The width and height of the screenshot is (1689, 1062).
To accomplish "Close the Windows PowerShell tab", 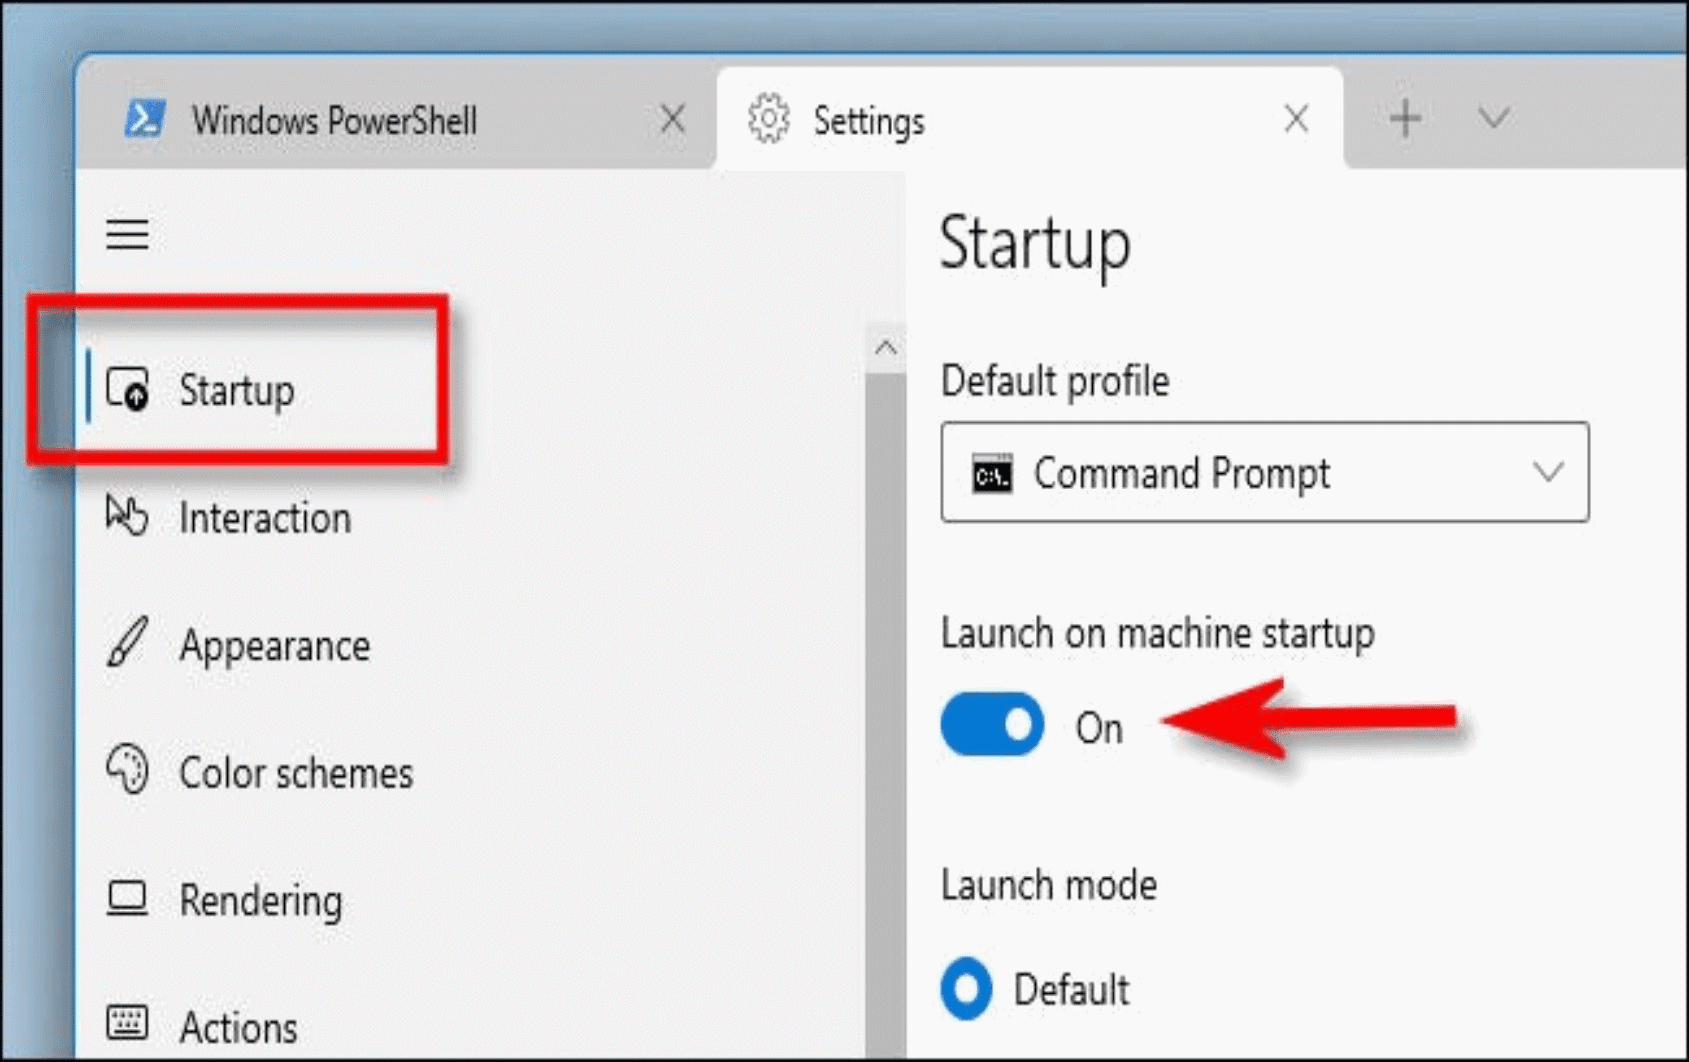I will pyautogui.click(x=673, y=119).
